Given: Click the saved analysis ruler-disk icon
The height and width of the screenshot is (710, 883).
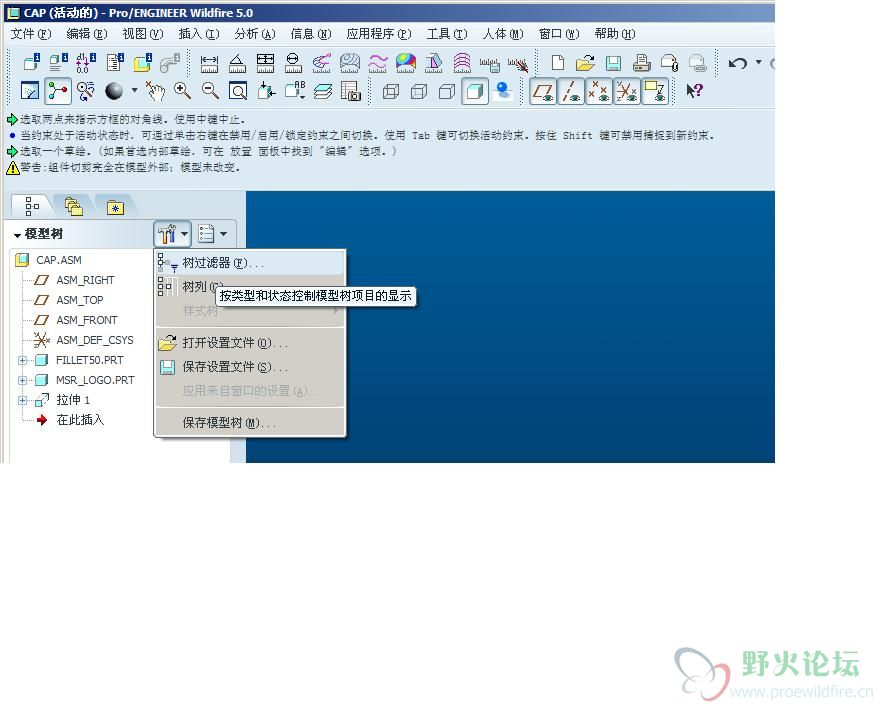Looking at the screenshot, I should (x=490, y=64).
